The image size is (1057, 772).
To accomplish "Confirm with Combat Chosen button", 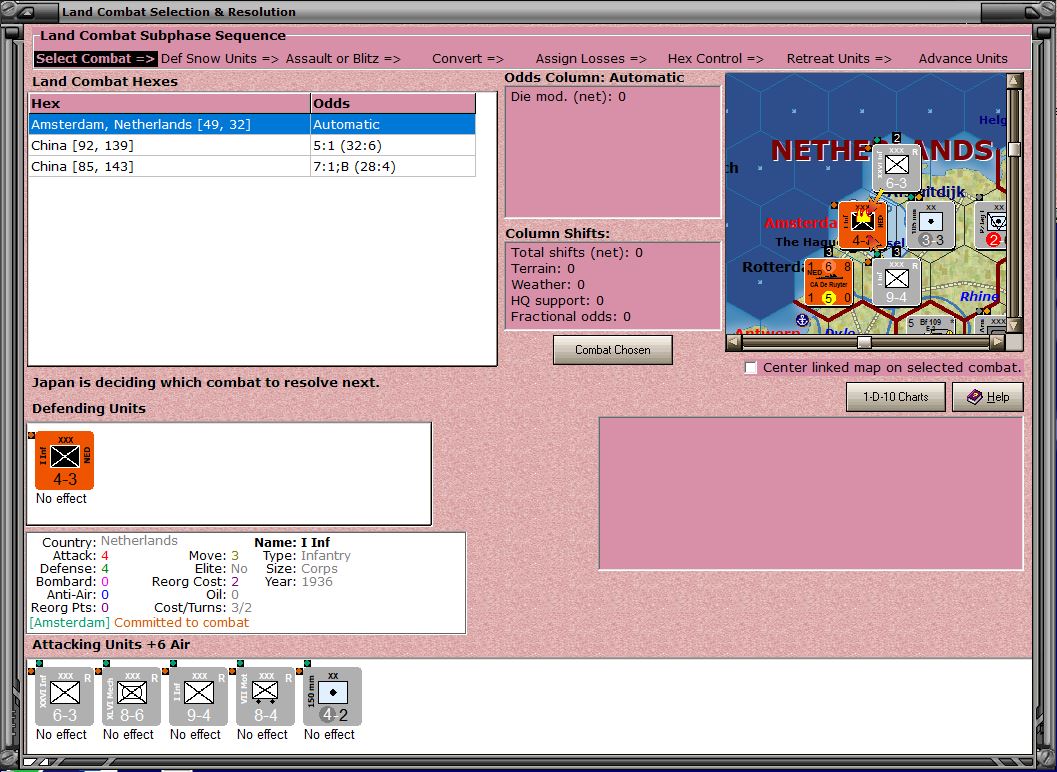I will pyautogui.click(x=613, y=350).
